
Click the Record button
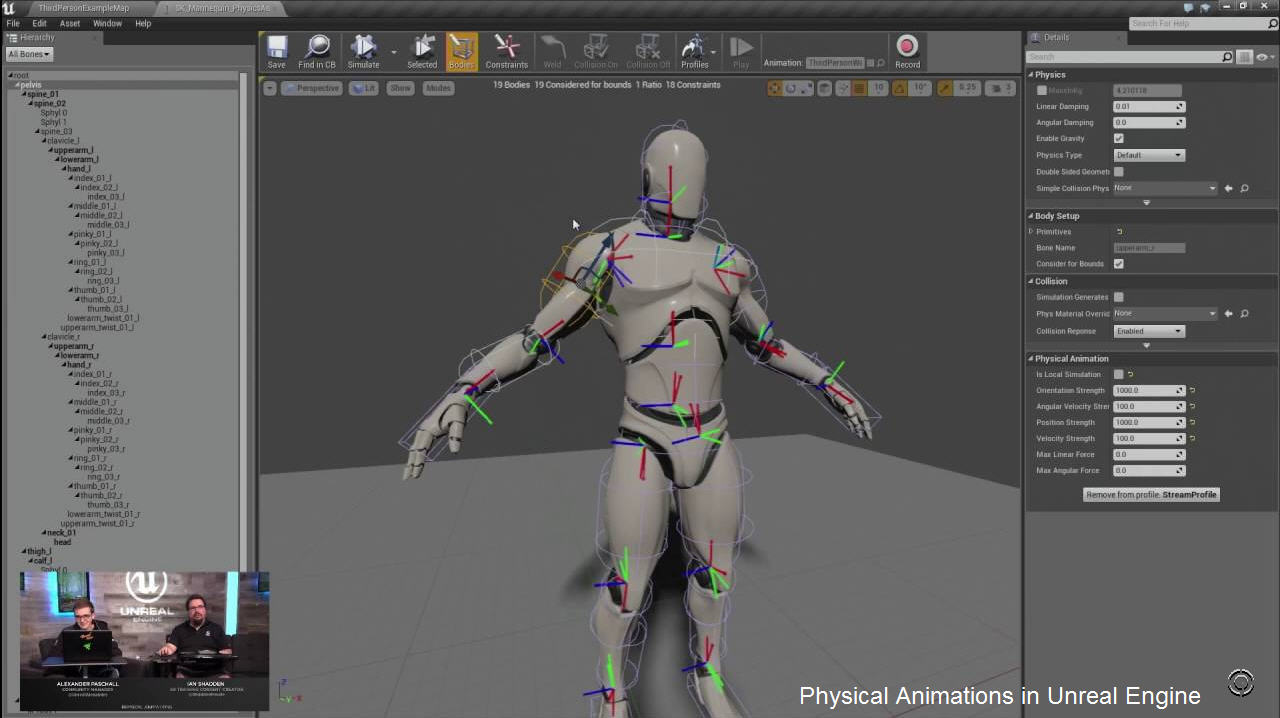pyautogui.click(x=907, y=52)
